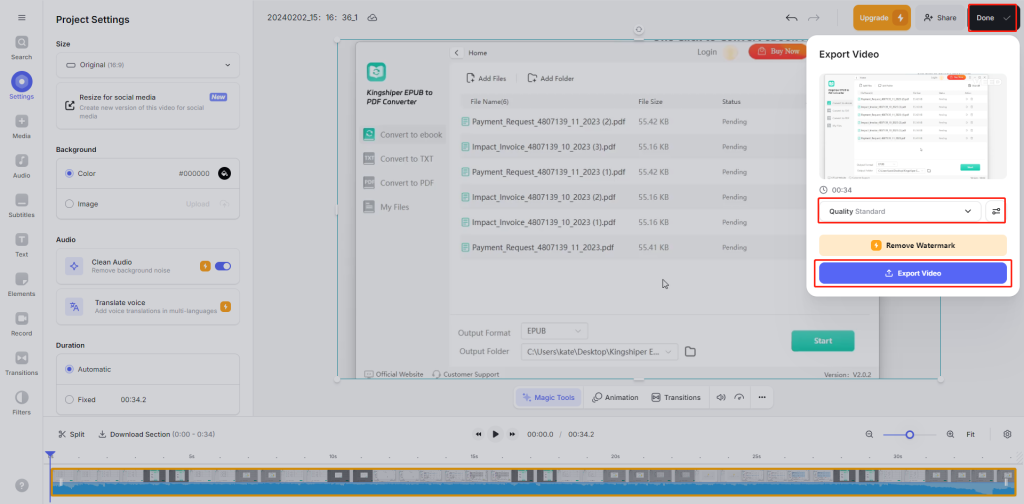The image size is (1024, 504).
Task: Redo the last action
Action: 814,18
